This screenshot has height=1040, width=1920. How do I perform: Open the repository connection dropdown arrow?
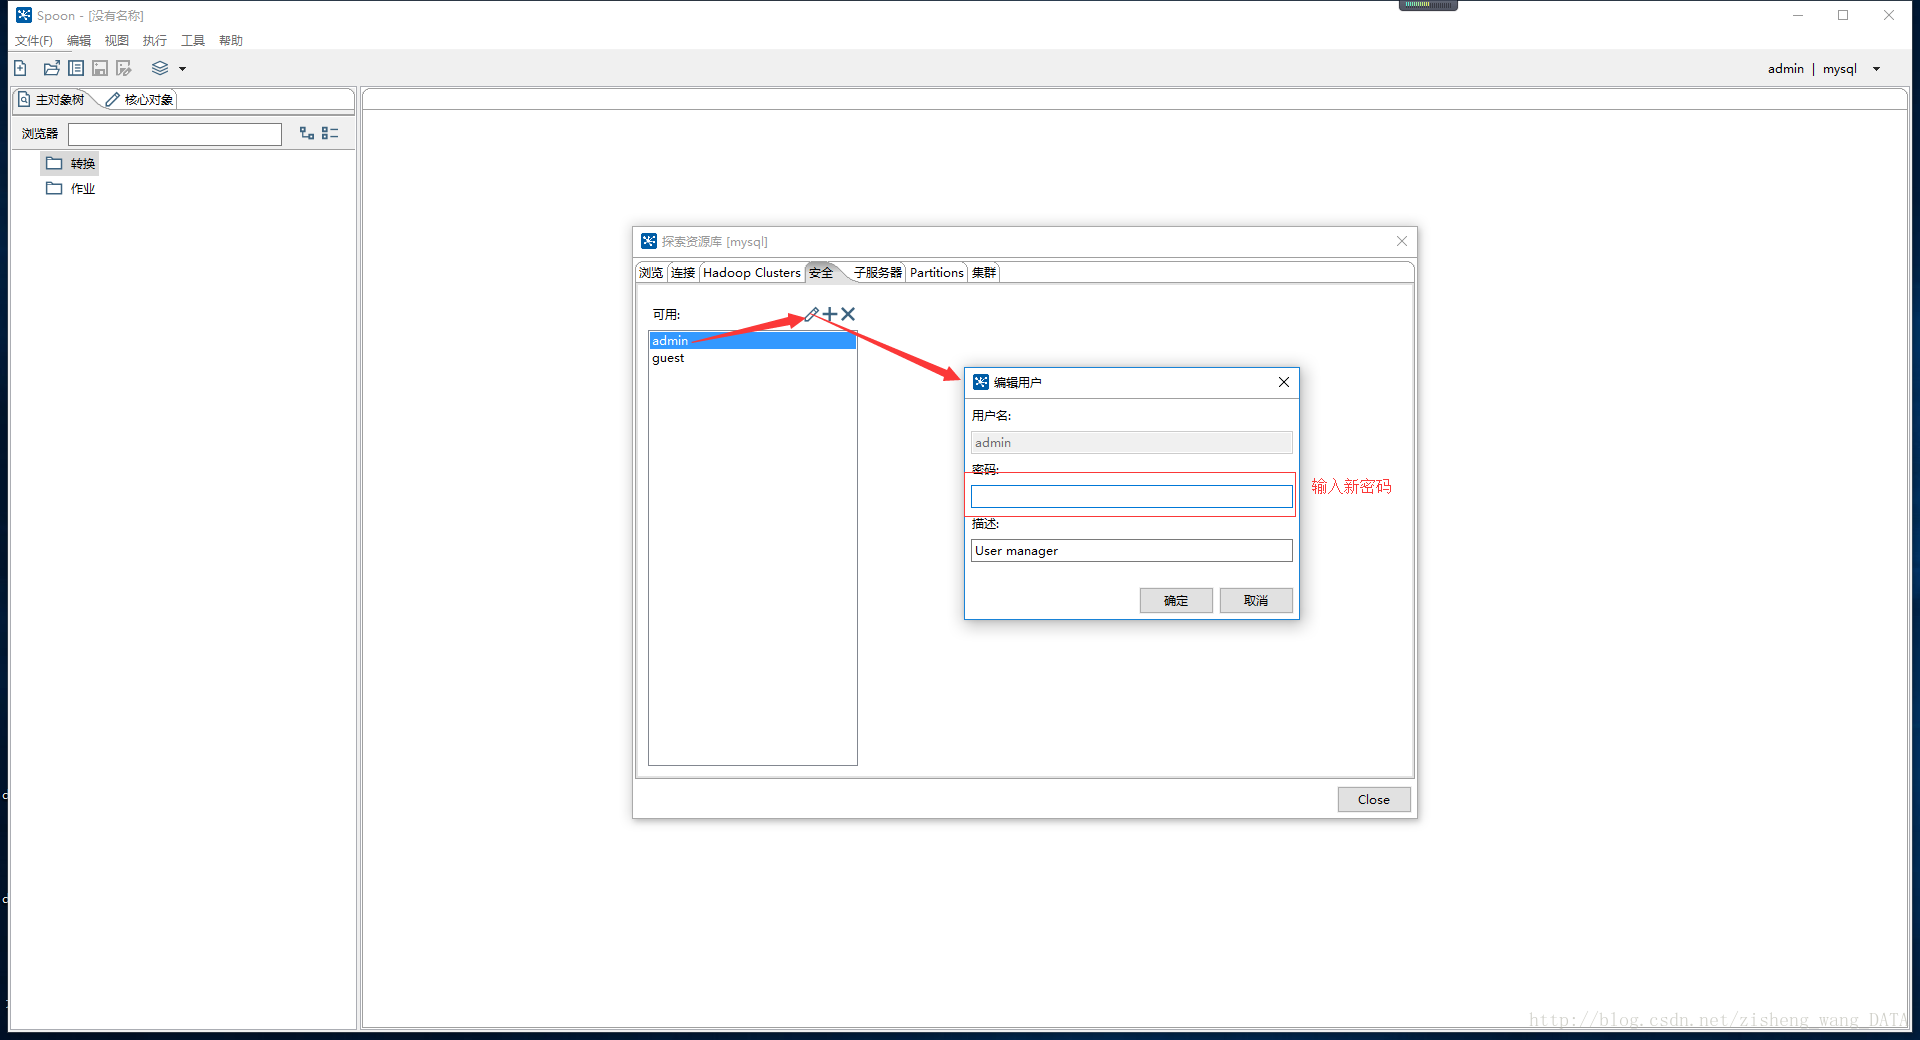[1876, 69]
